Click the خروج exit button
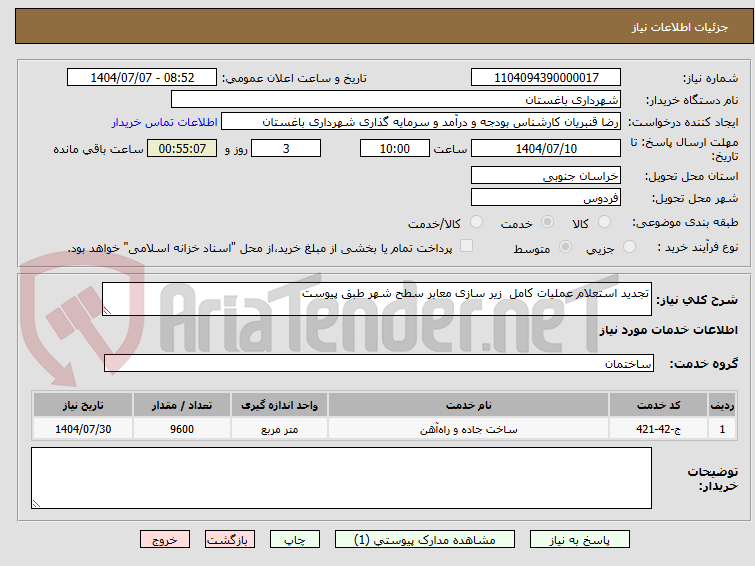The width and height of the screenshot is (755, 566). 165,540
